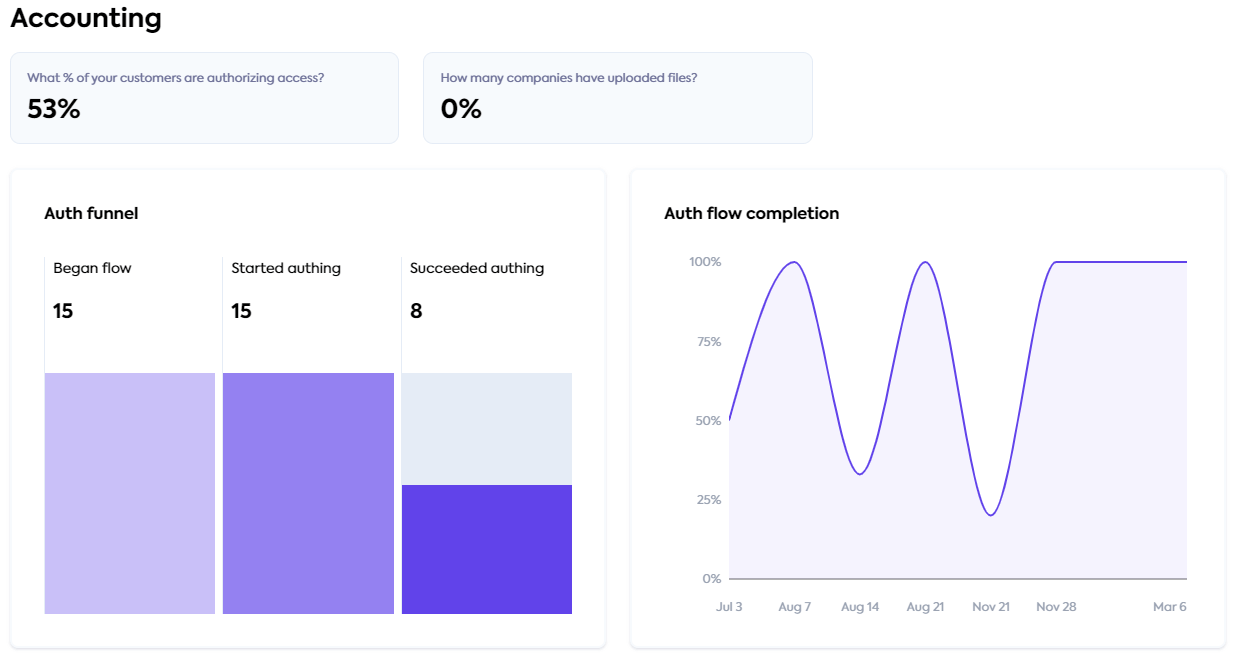Select the Started authing bar
This screenshot has height=657, width=1235.
(x=308, y=493)
